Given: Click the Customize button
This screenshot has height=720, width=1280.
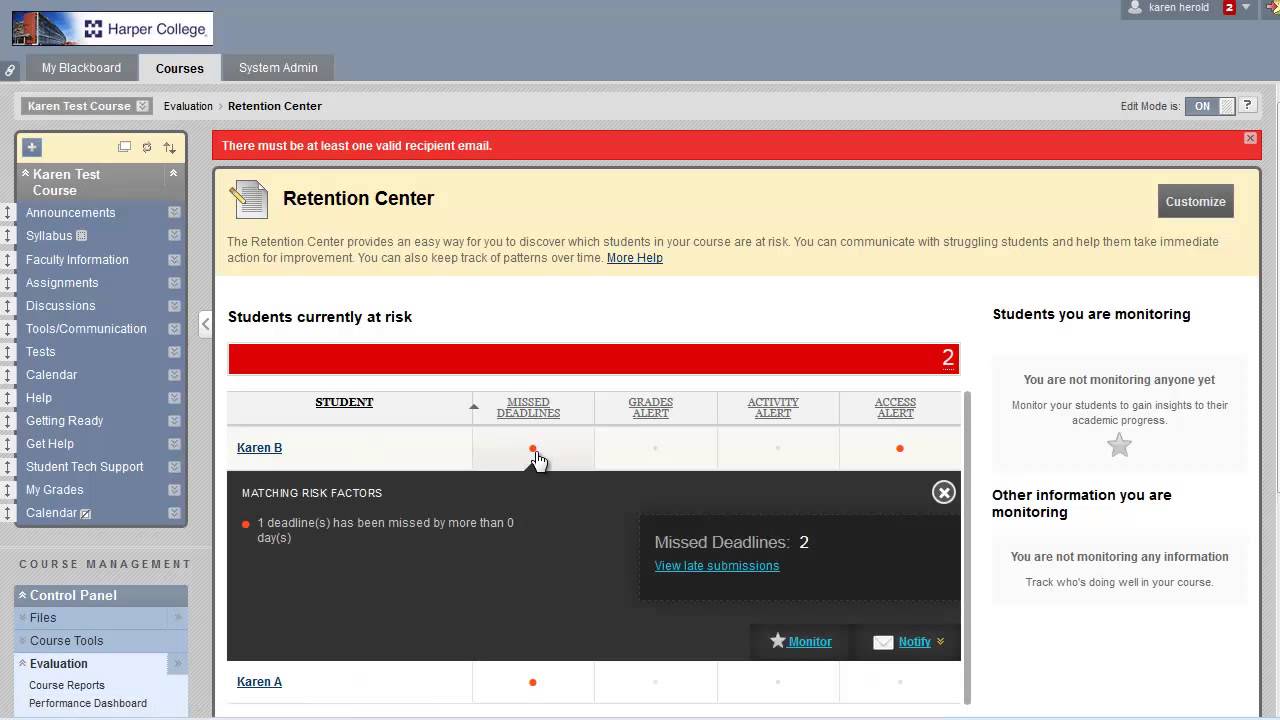Looking at the screenshot, I should pyautogui.click(x=1195, y=201).
